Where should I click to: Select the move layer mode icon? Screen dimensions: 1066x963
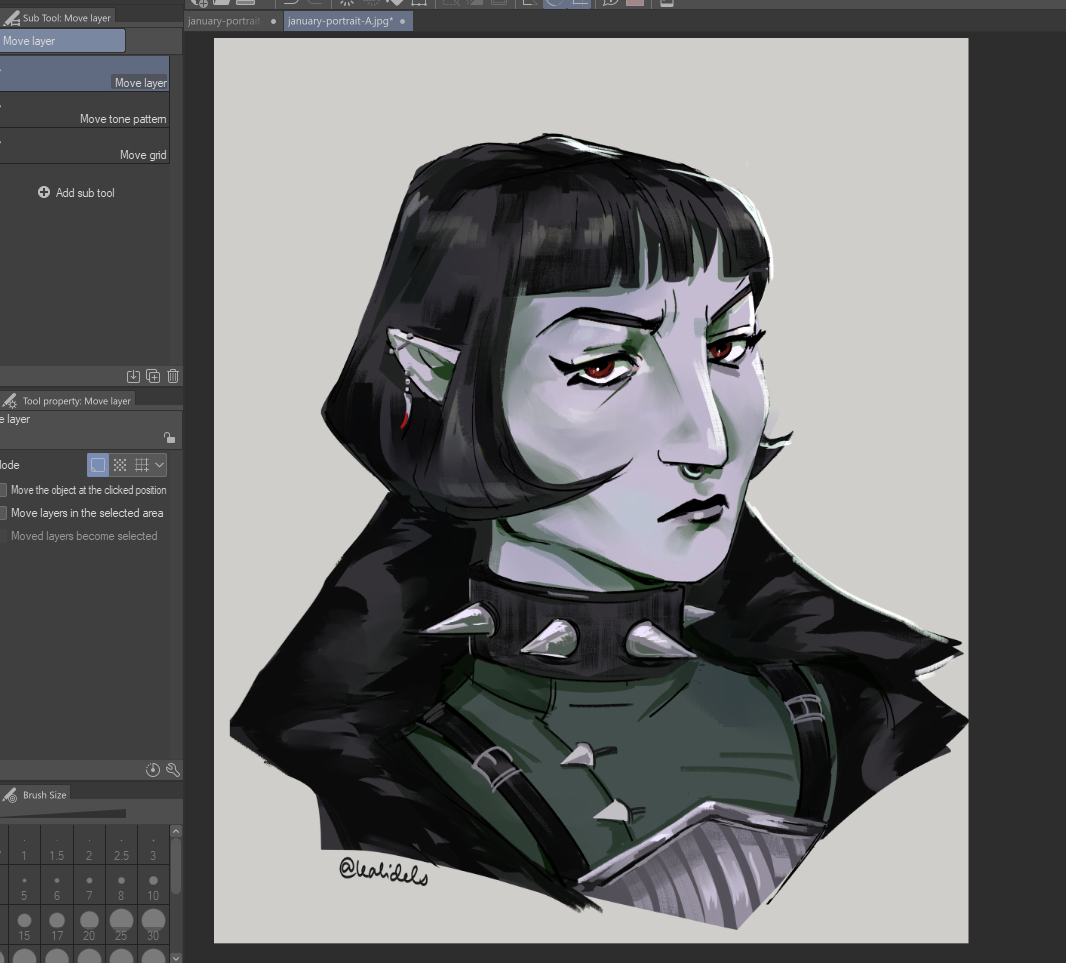[98, 465]
